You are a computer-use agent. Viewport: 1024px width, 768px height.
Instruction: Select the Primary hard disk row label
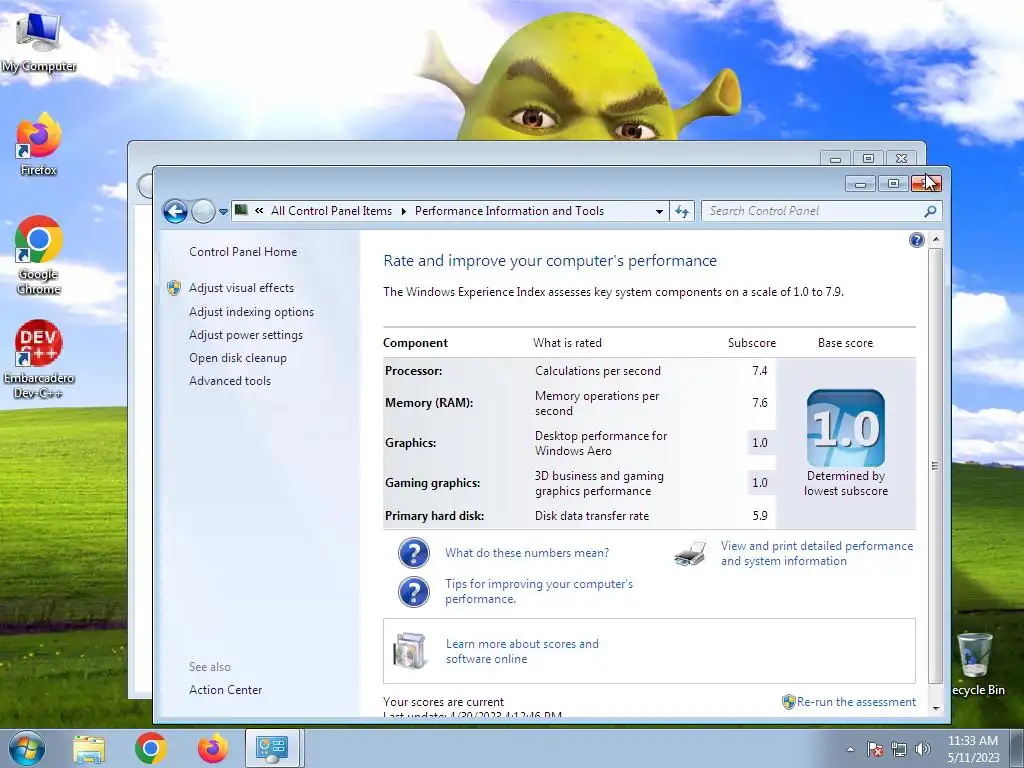pyautogui.click(x=434, y=516)
